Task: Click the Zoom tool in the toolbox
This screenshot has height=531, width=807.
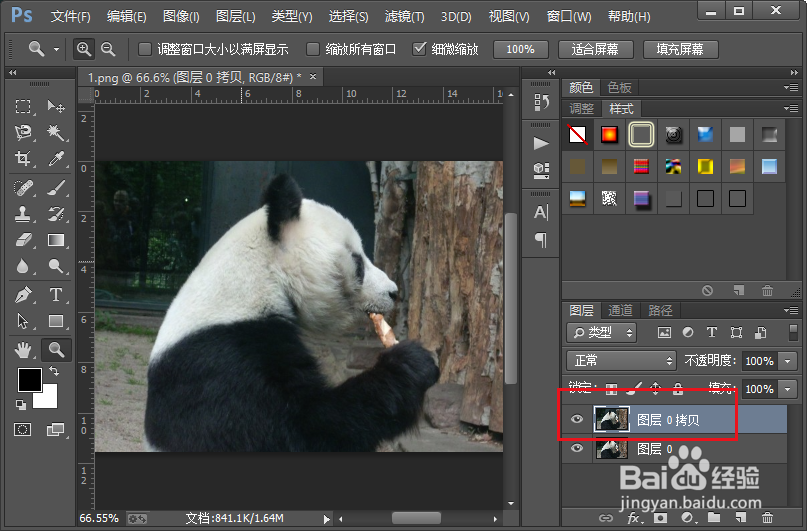Action: coord(56,350)
